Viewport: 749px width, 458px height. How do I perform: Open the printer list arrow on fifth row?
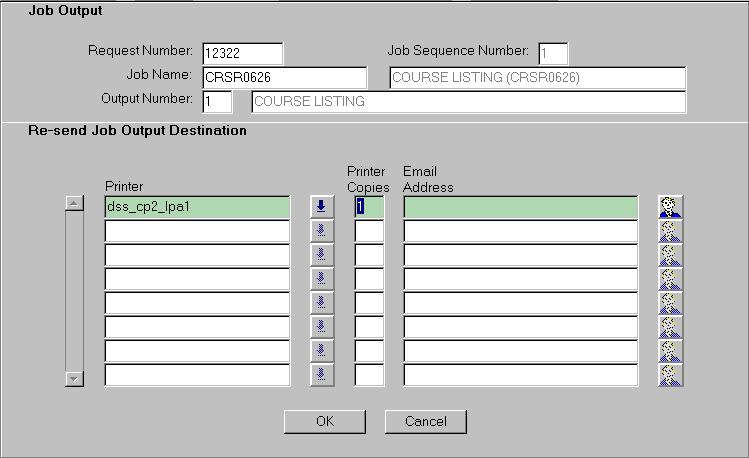(x=321, y=303)
